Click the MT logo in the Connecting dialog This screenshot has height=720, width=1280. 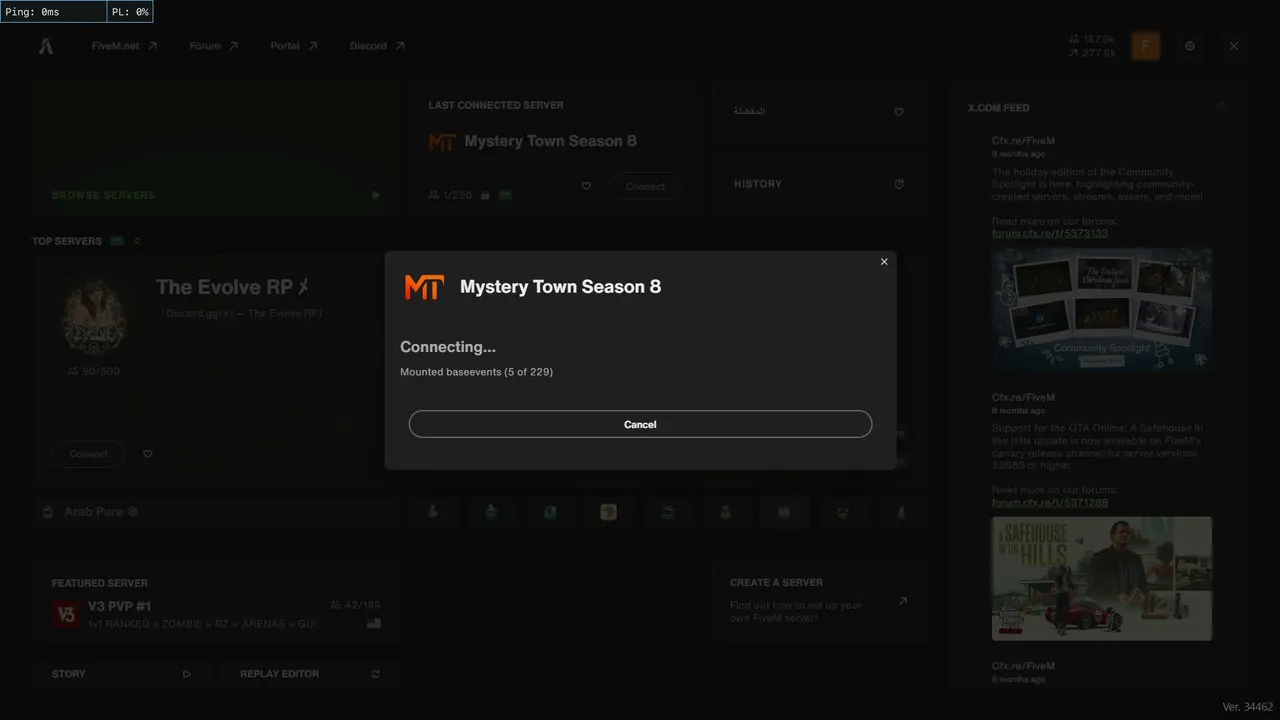pos(424,287)
